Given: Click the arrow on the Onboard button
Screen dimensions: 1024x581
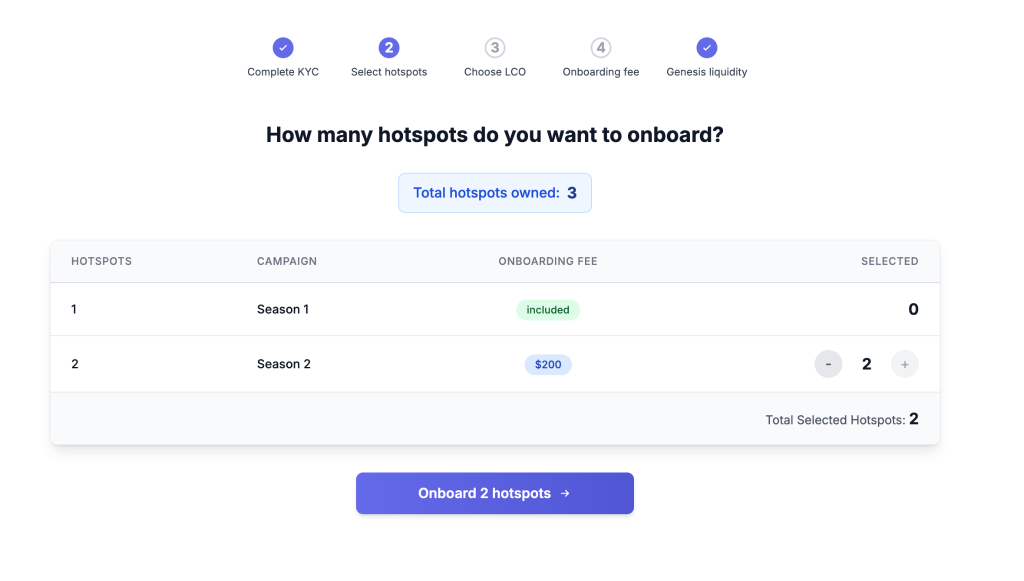Looking at the screenshot, I should (x=565, y=494).
